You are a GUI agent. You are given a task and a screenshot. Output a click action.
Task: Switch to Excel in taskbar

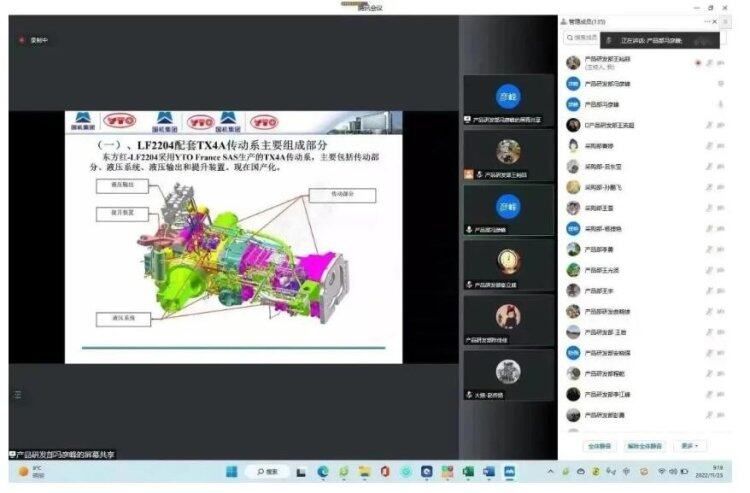468,472
